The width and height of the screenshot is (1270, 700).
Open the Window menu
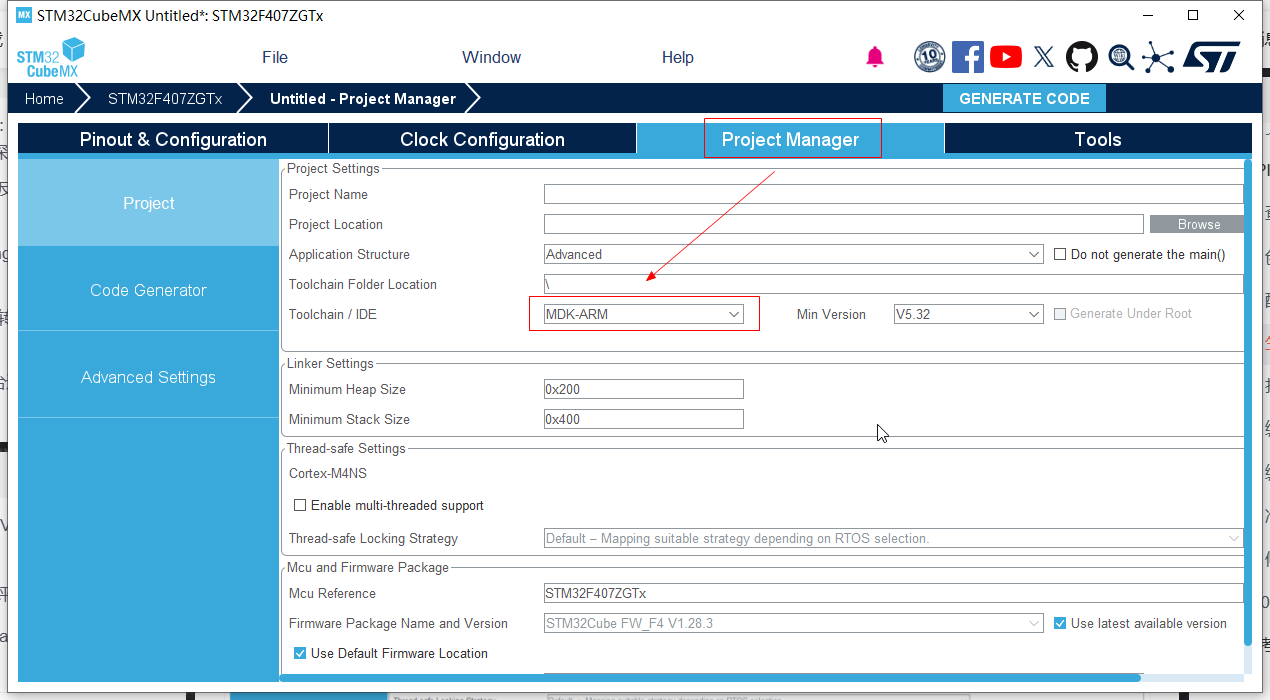tap(491, 57)
